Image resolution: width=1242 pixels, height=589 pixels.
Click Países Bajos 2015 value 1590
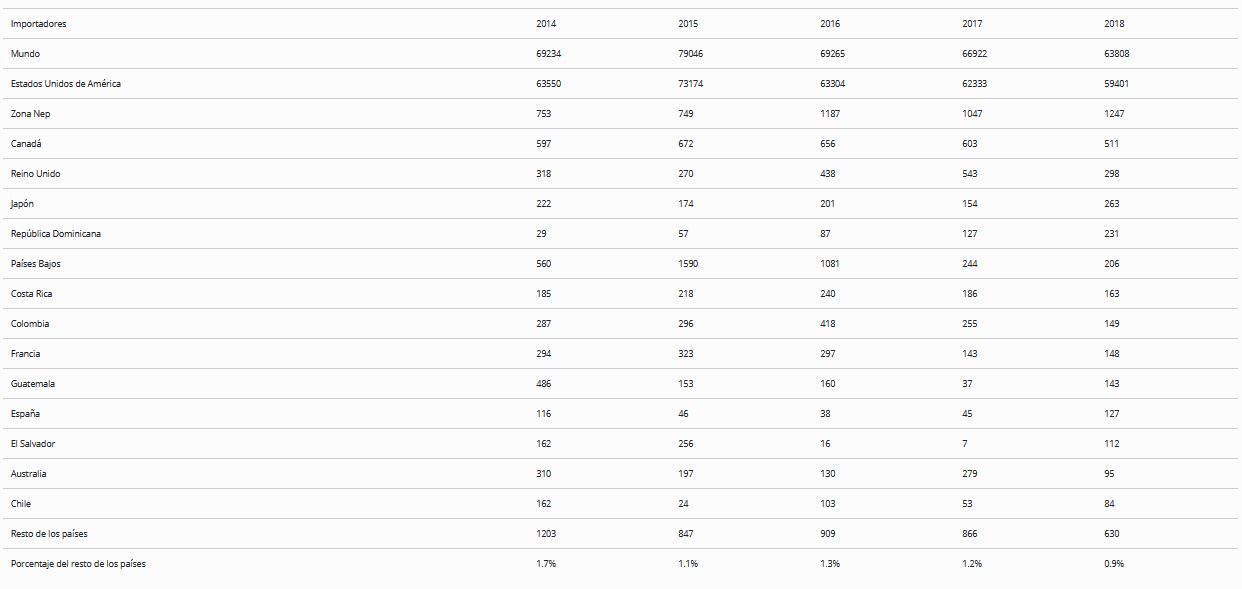click(688, 264)
